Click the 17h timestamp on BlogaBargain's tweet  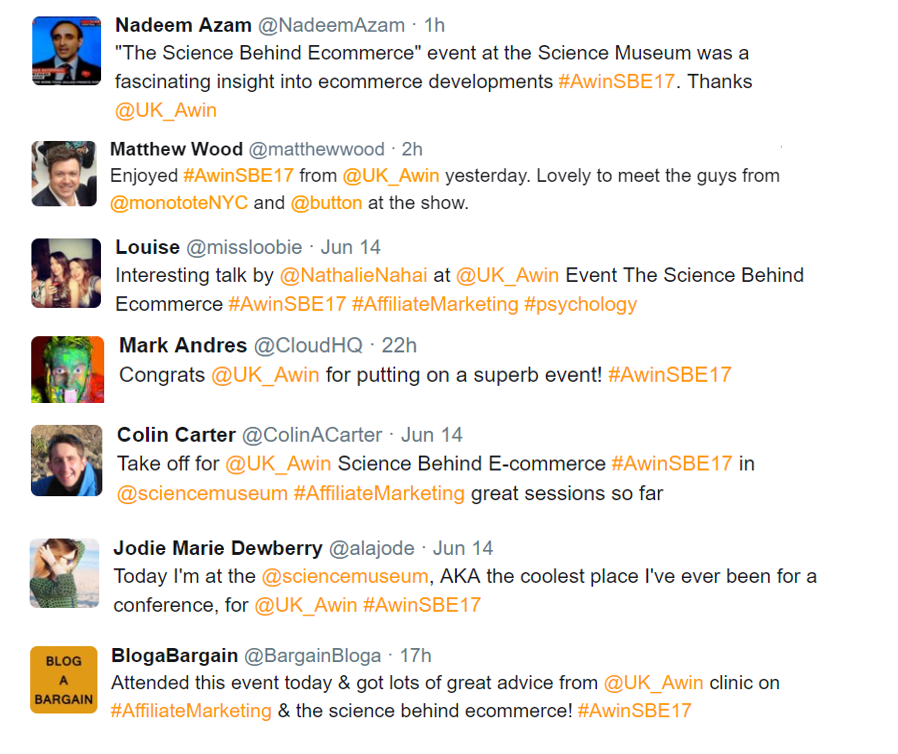click(415, 656)
